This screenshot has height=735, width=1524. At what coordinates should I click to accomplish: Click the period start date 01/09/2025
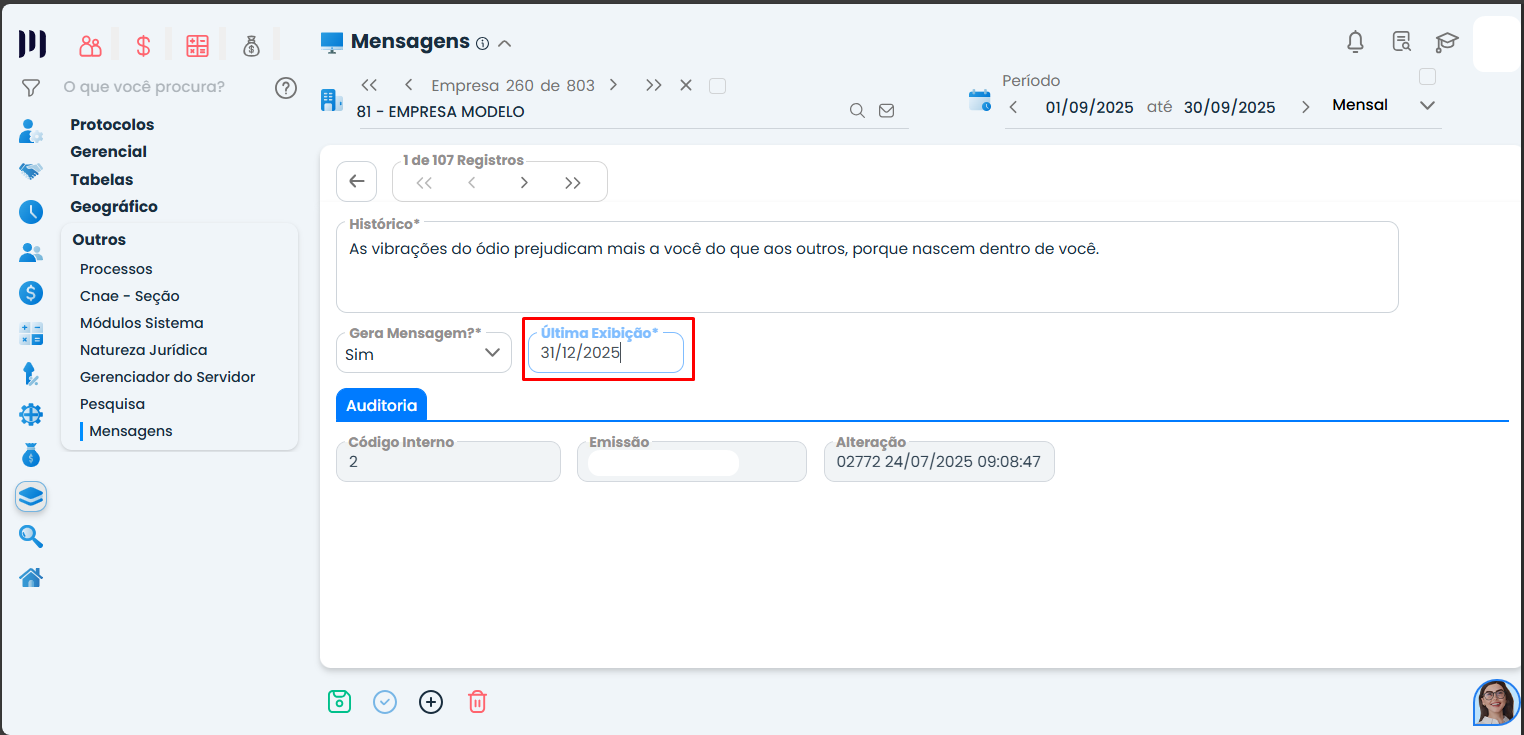(1090, 107)
